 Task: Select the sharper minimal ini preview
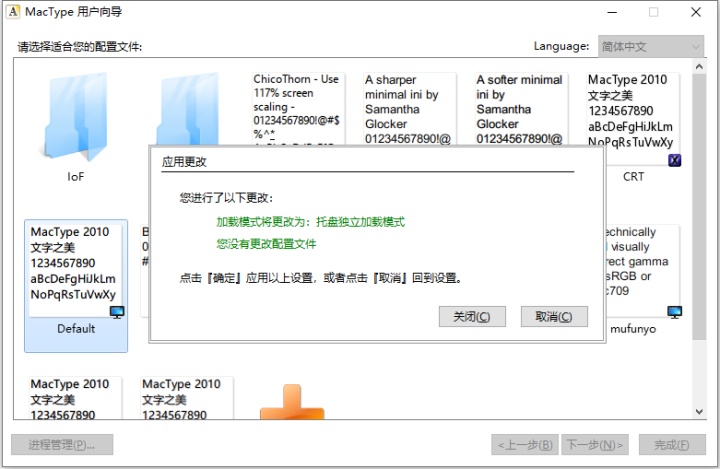(x=410, y=108)
